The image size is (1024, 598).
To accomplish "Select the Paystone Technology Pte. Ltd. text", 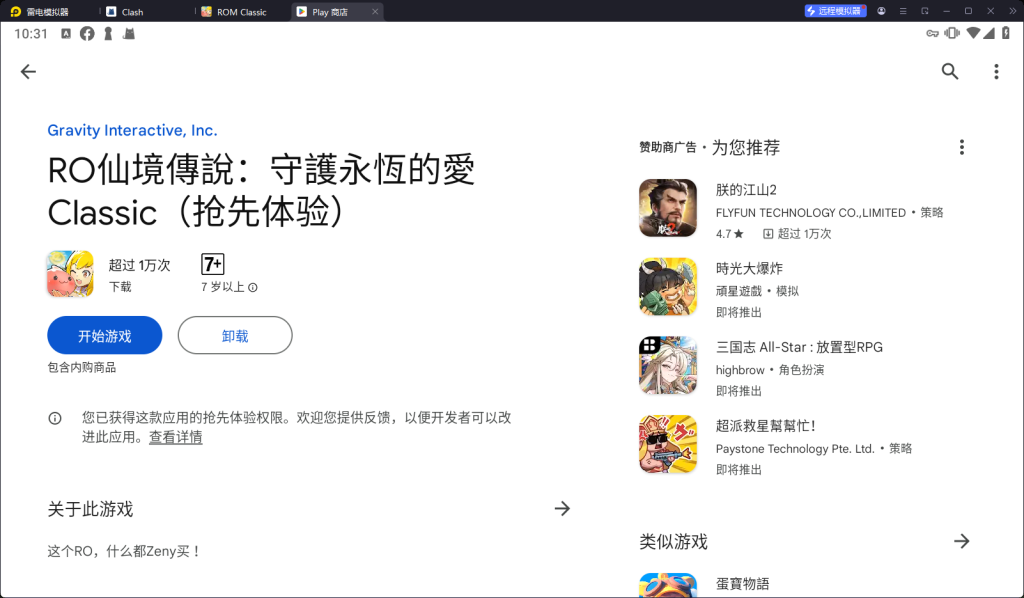I will click(795, 448).
